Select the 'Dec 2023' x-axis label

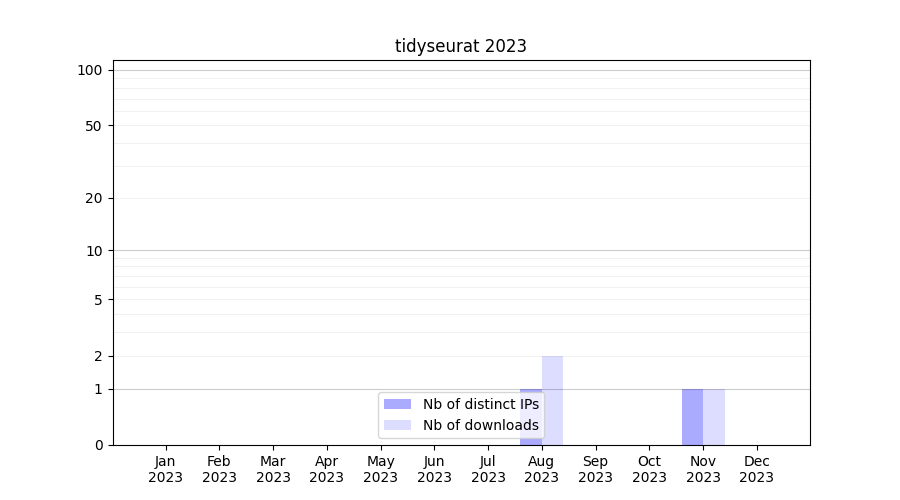point(756,469)
